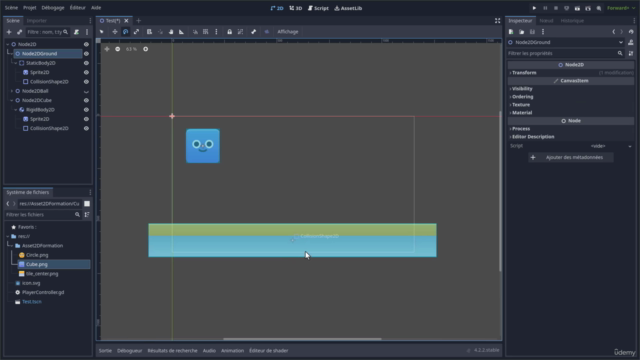Viewport: 640px width, 360px height.
Task: Open the Scène menu
Action: pyautogui.click(x=11, y=8)
